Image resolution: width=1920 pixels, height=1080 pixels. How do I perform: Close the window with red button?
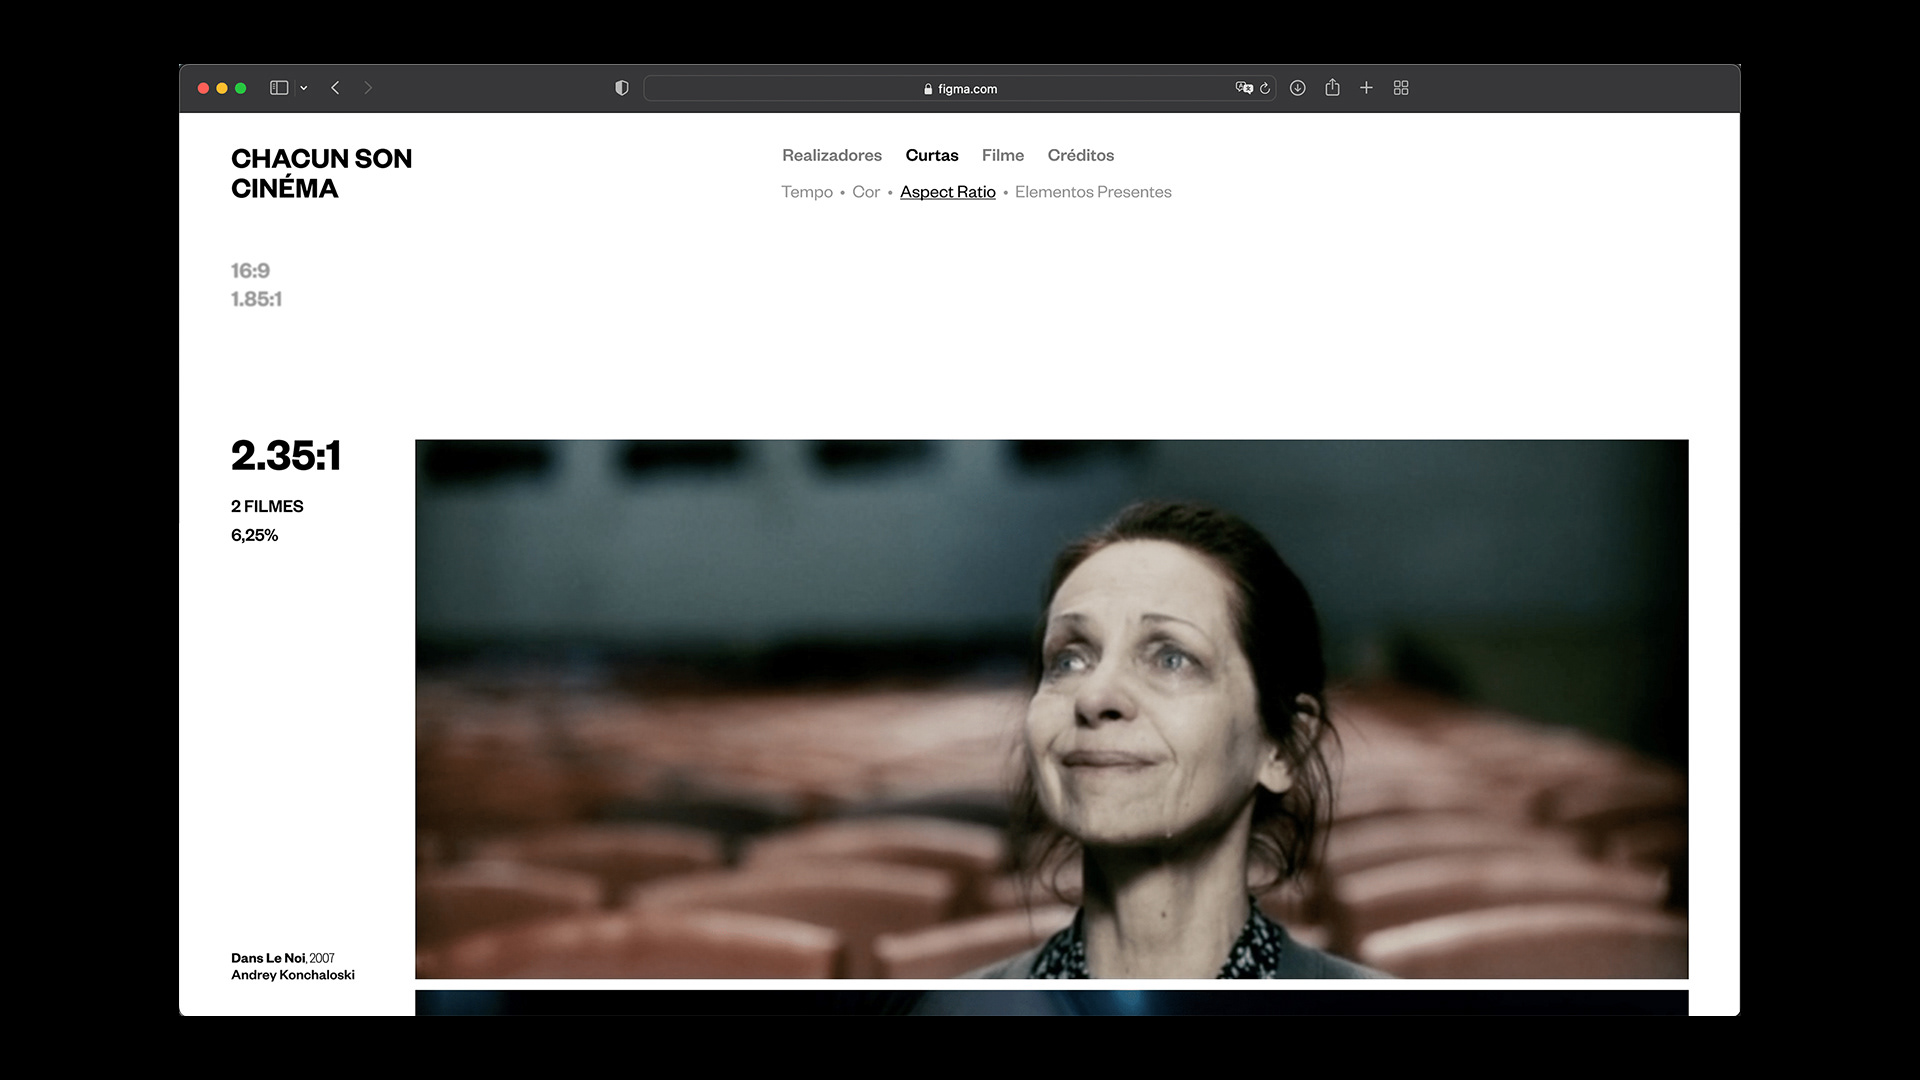(203, 88)
